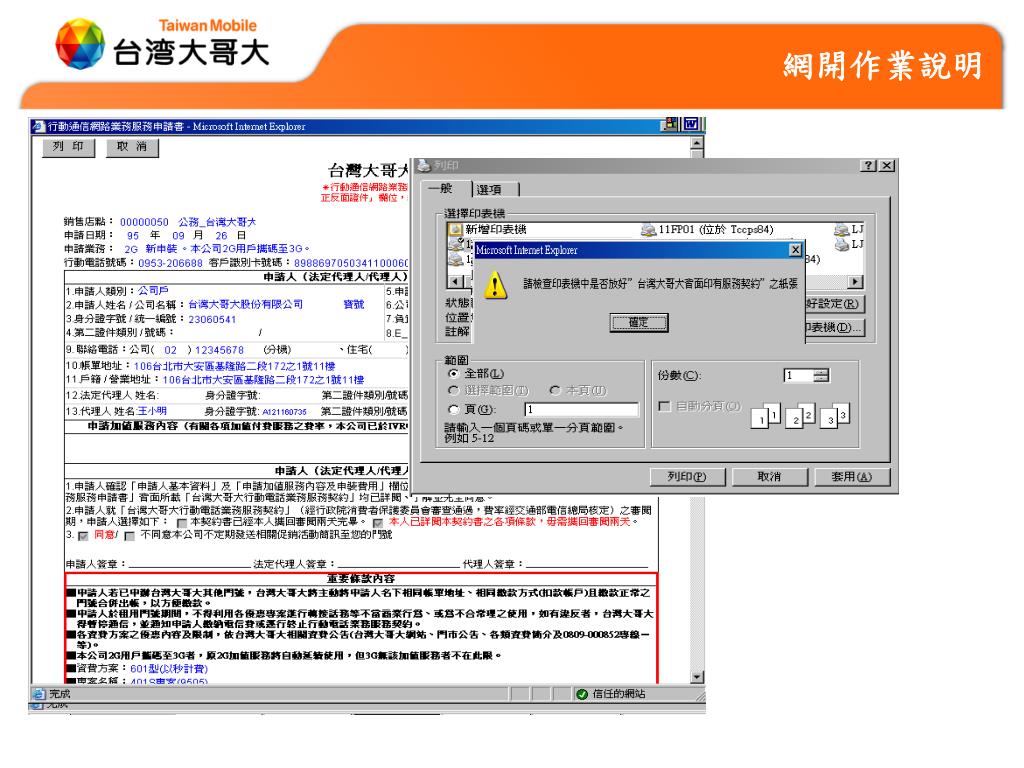Viewport: 1024px width, 768px height.
Task: Click printer list scroll left arrow
Action: tap(455, 282)
